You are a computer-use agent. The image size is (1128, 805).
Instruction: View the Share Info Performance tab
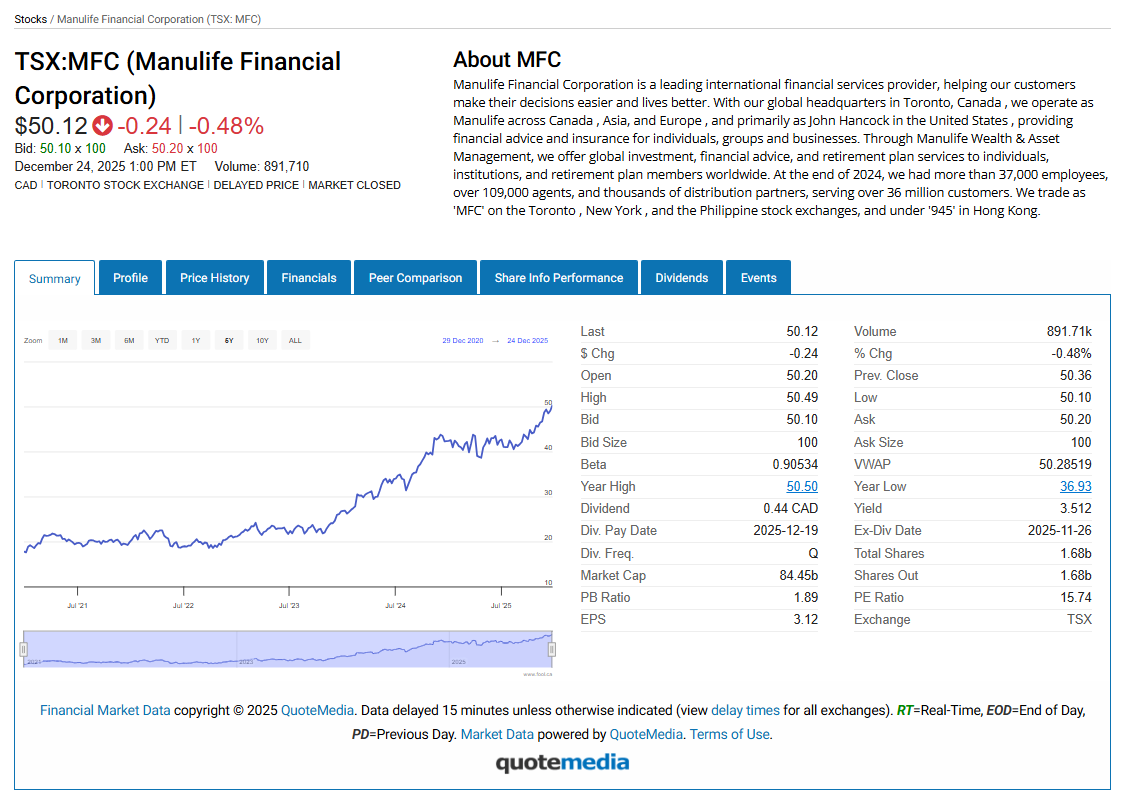[558, 278]
